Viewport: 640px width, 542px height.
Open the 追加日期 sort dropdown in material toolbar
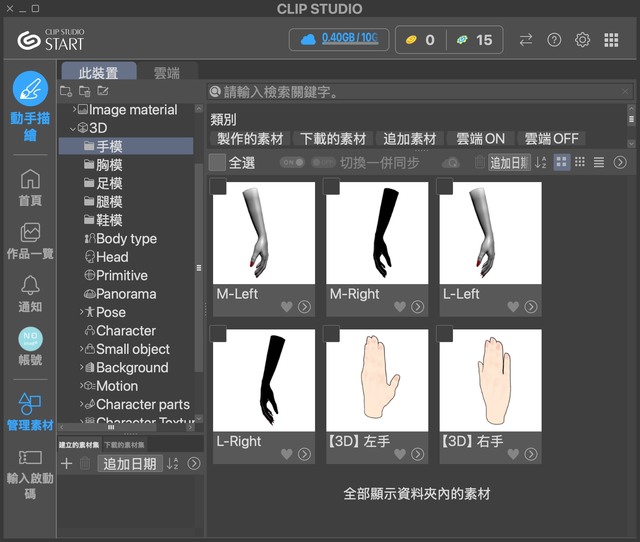509,162
